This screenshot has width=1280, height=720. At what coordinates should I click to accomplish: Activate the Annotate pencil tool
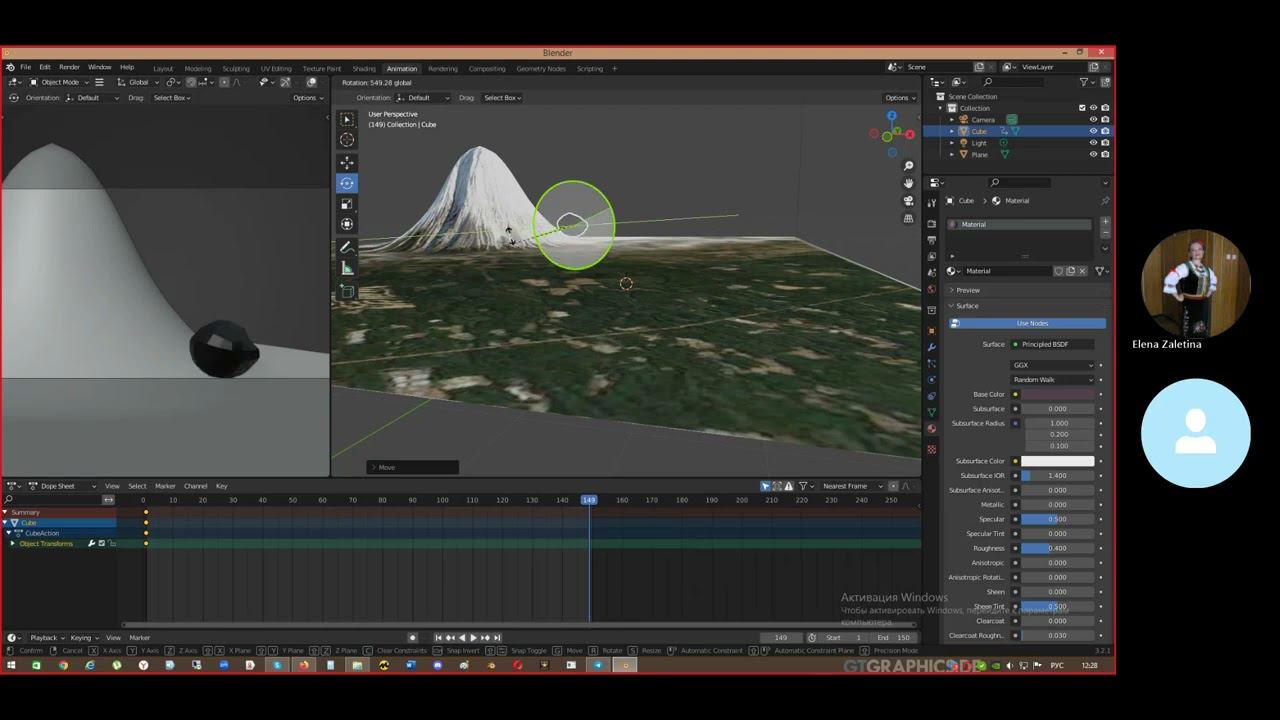[347, 247]
